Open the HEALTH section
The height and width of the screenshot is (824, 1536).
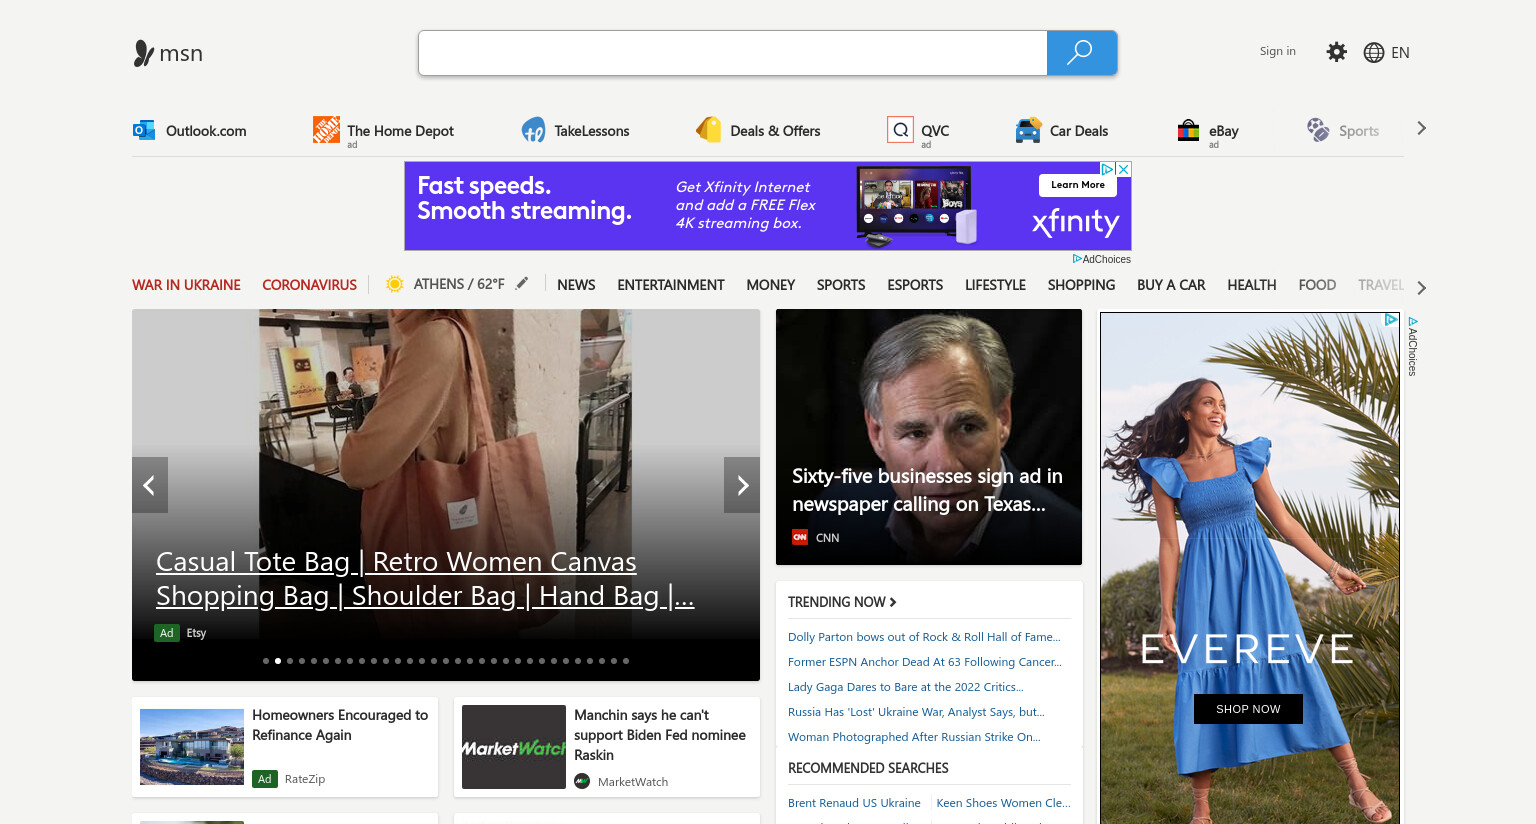tap(1252, 285)
